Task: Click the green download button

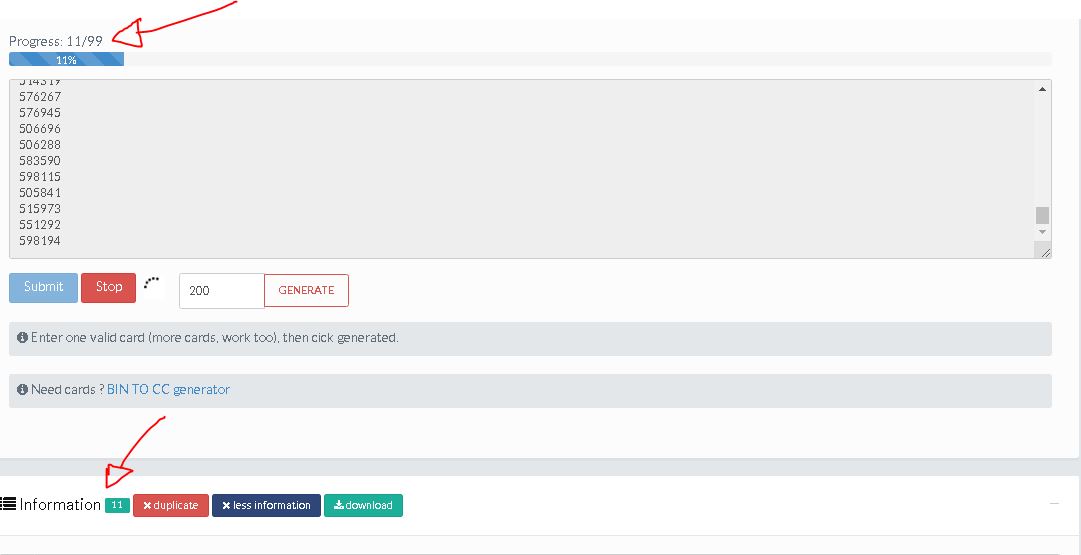Action: (363, 505)
